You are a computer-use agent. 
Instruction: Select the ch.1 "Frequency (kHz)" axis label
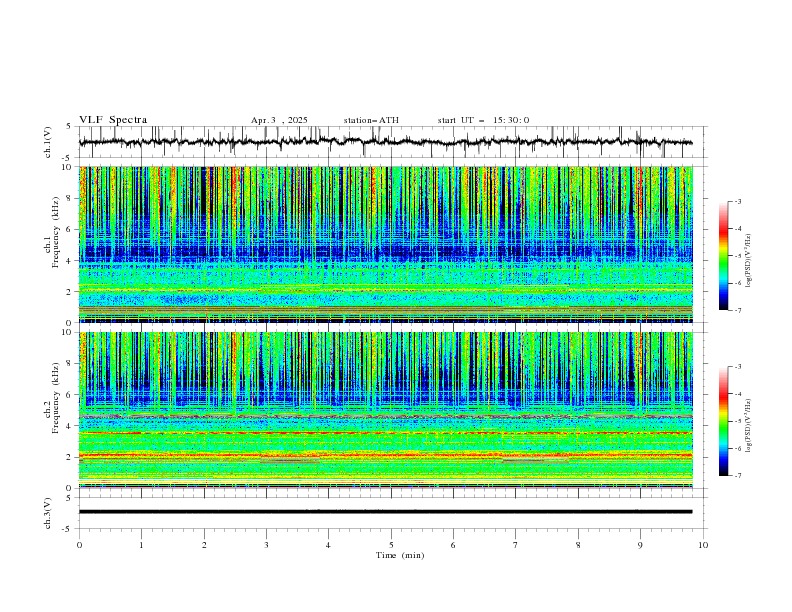click(x=55, y=230)
